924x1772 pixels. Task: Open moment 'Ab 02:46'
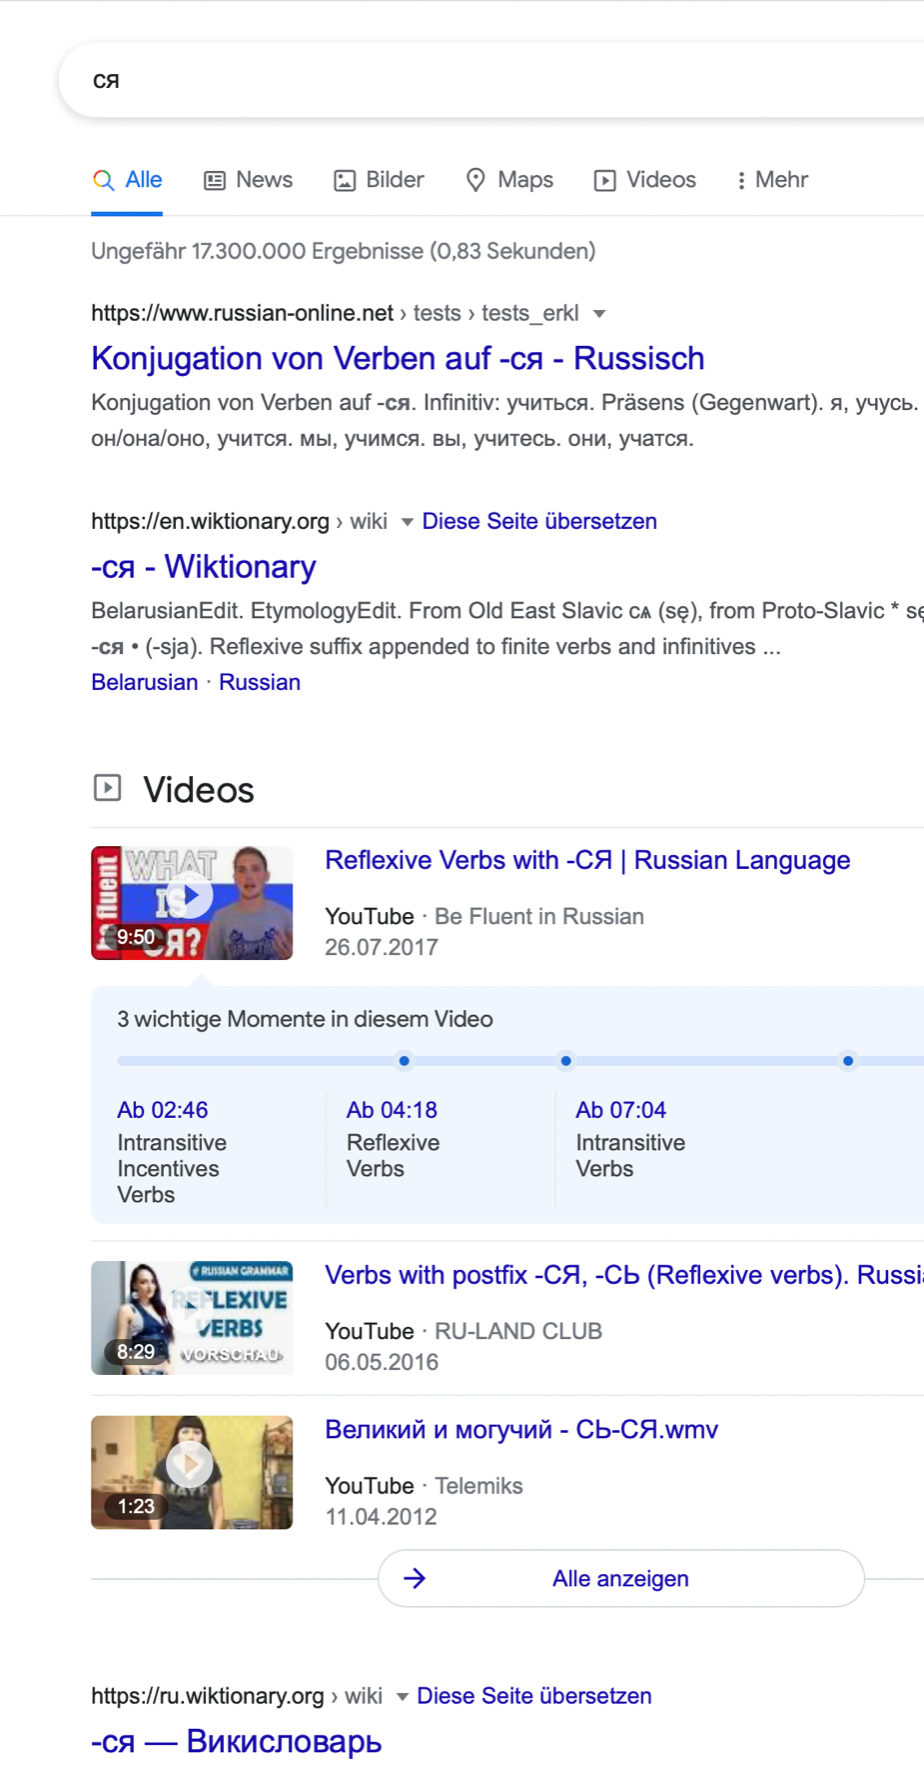click(x=163, y=1110)
